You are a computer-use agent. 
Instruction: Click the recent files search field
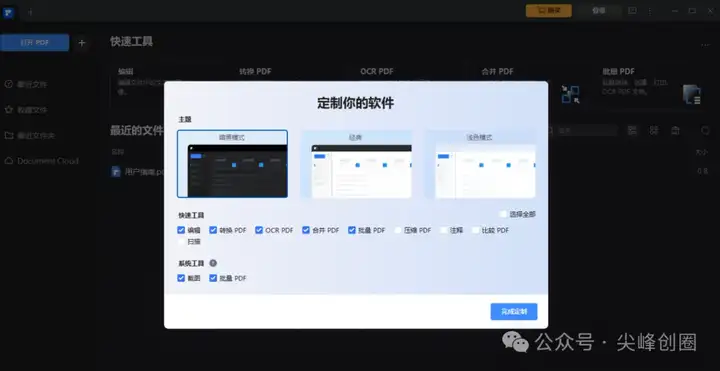coord(583,131)
